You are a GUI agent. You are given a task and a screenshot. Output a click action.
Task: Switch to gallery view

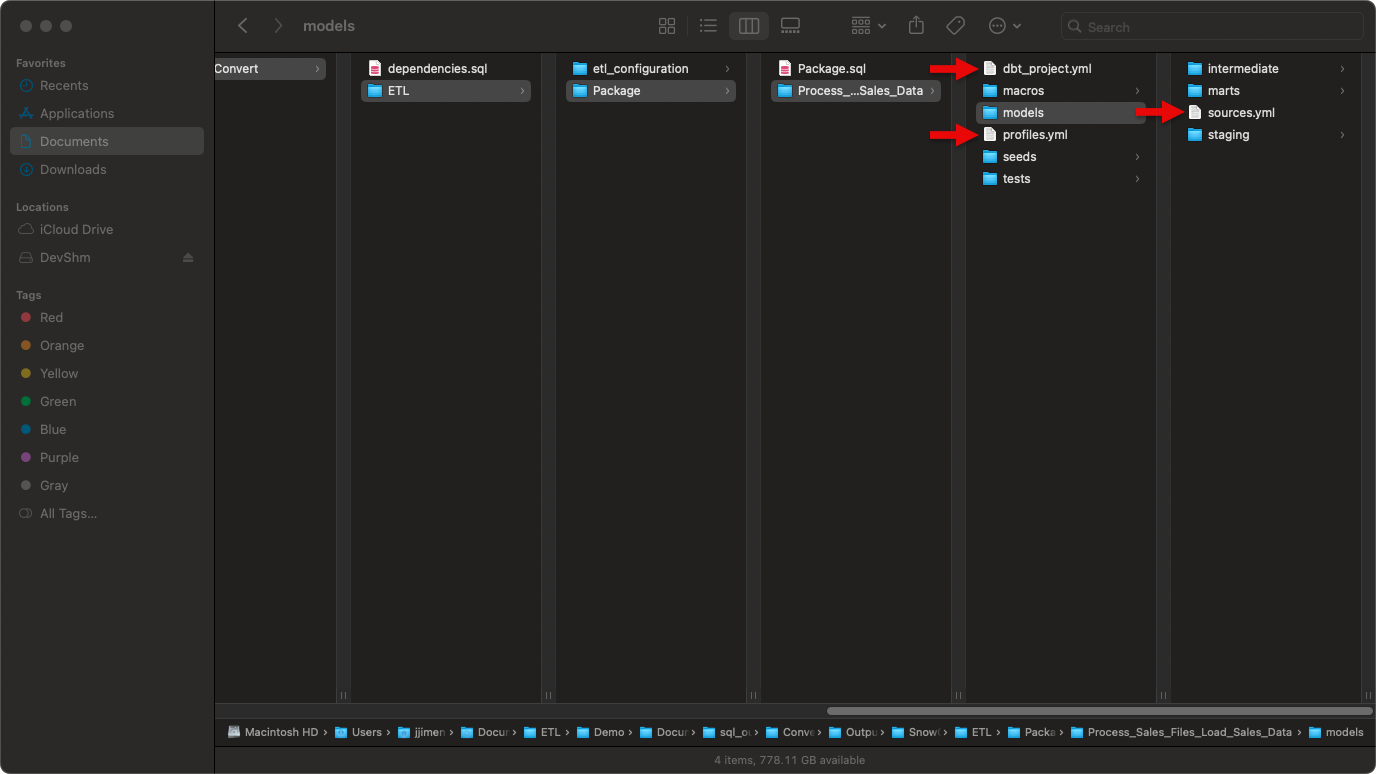point(790,26)
